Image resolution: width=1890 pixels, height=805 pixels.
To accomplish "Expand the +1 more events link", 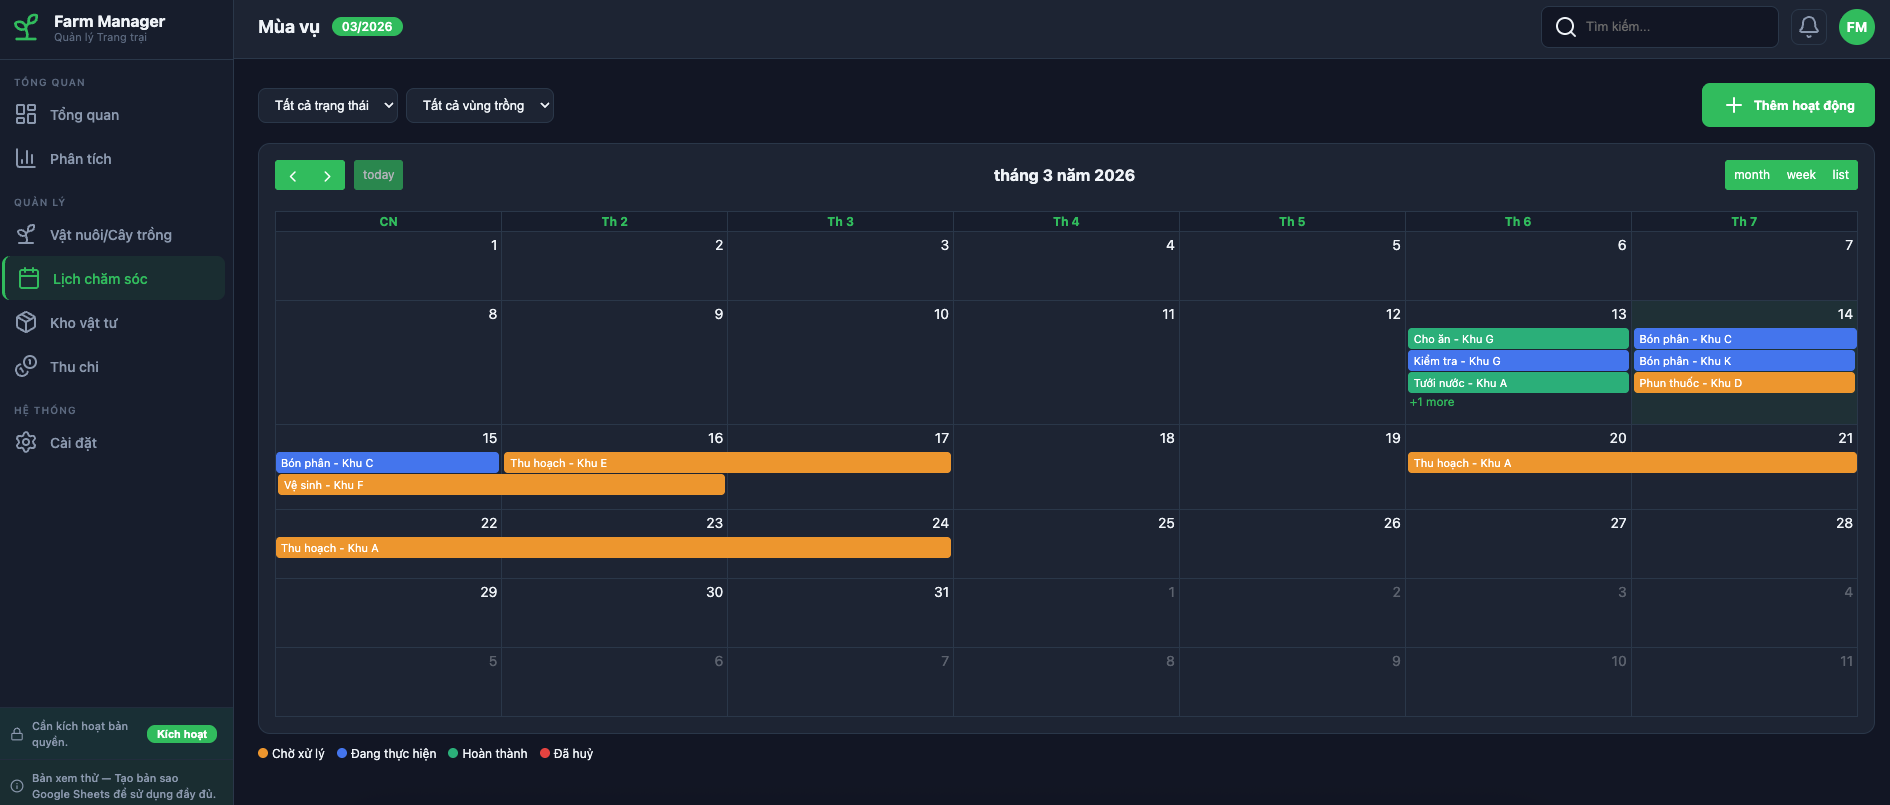I will [x=1432, y=402].
